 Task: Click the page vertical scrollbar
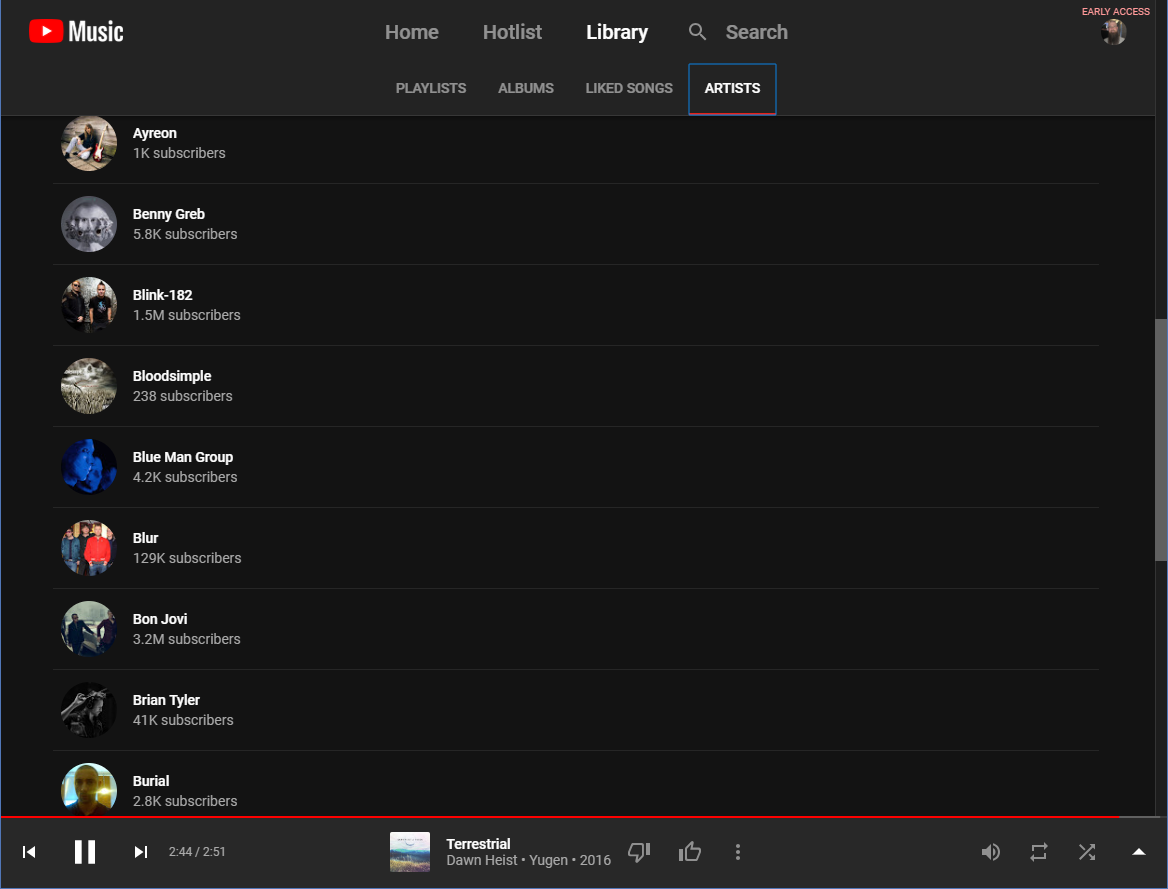pyautogui.click(x=1161, y=440)
